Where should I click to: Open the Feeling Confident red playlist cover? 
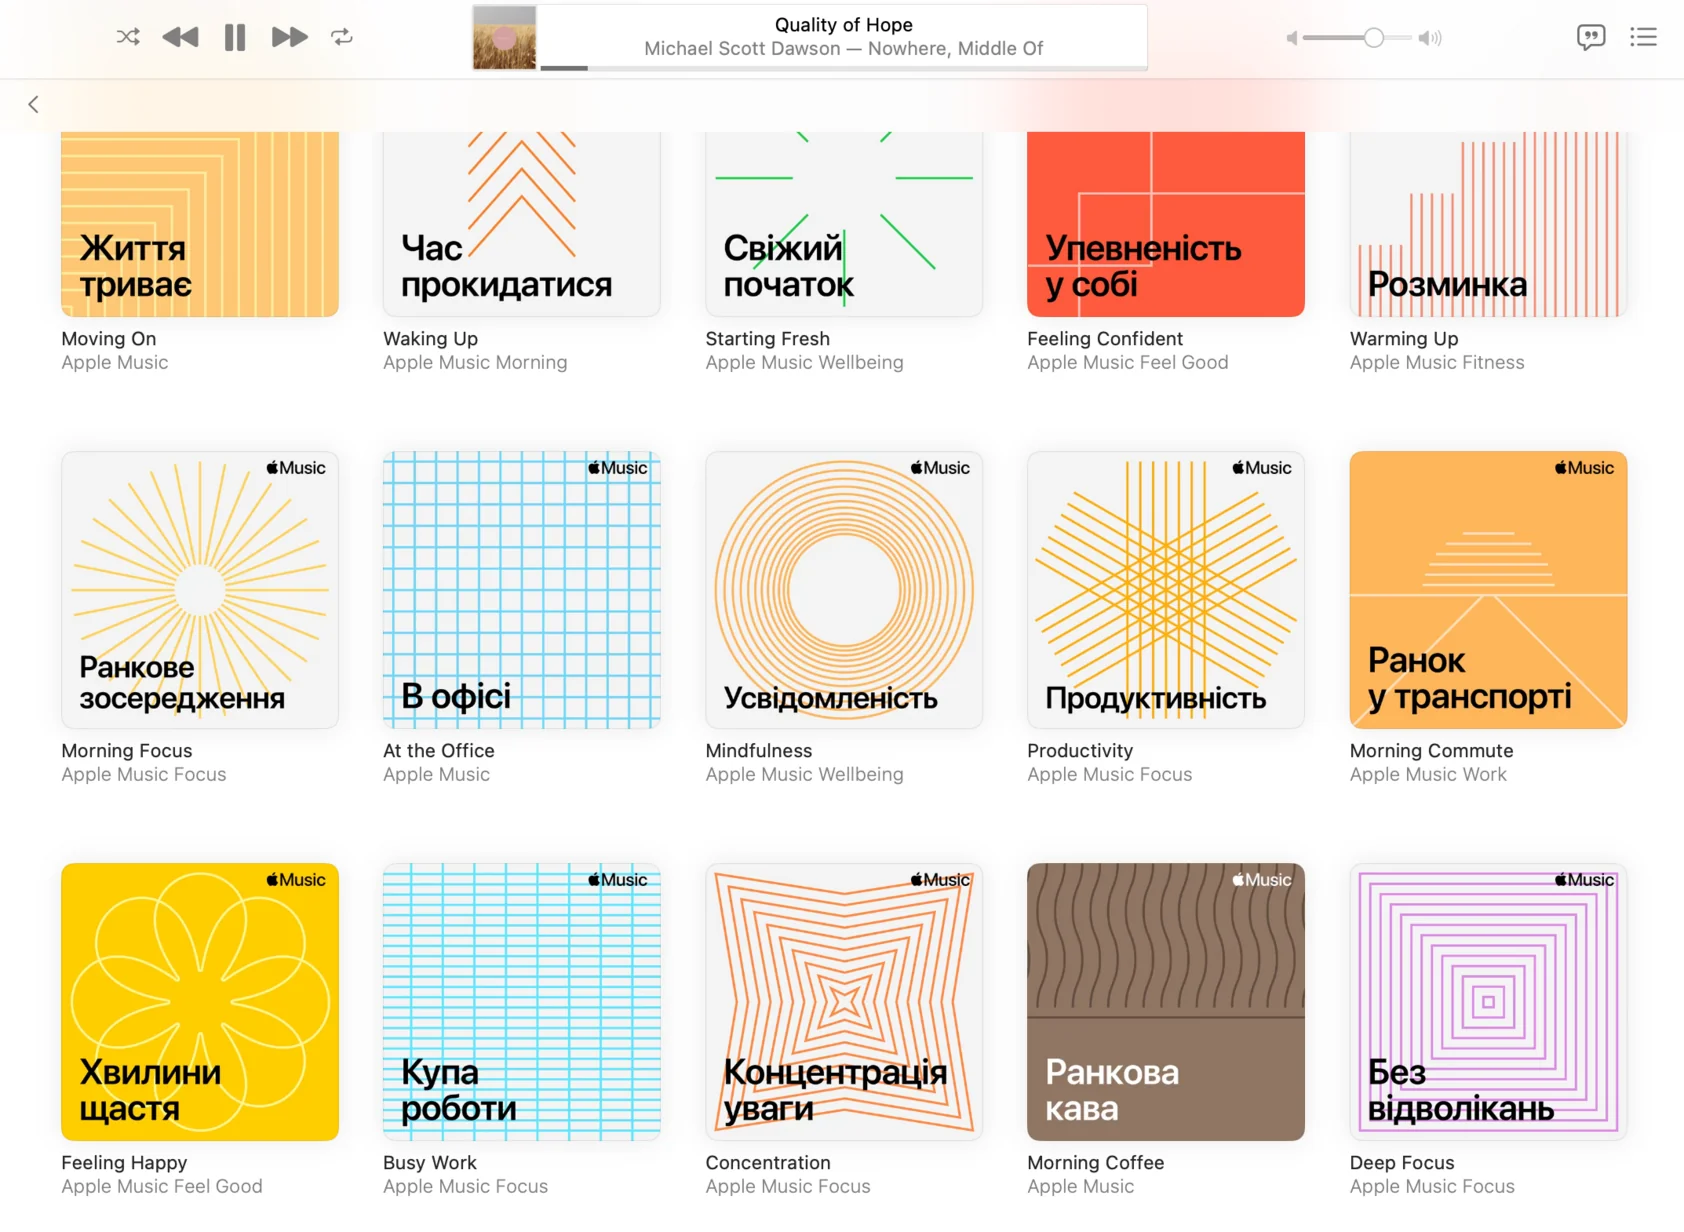(1165, 224)
